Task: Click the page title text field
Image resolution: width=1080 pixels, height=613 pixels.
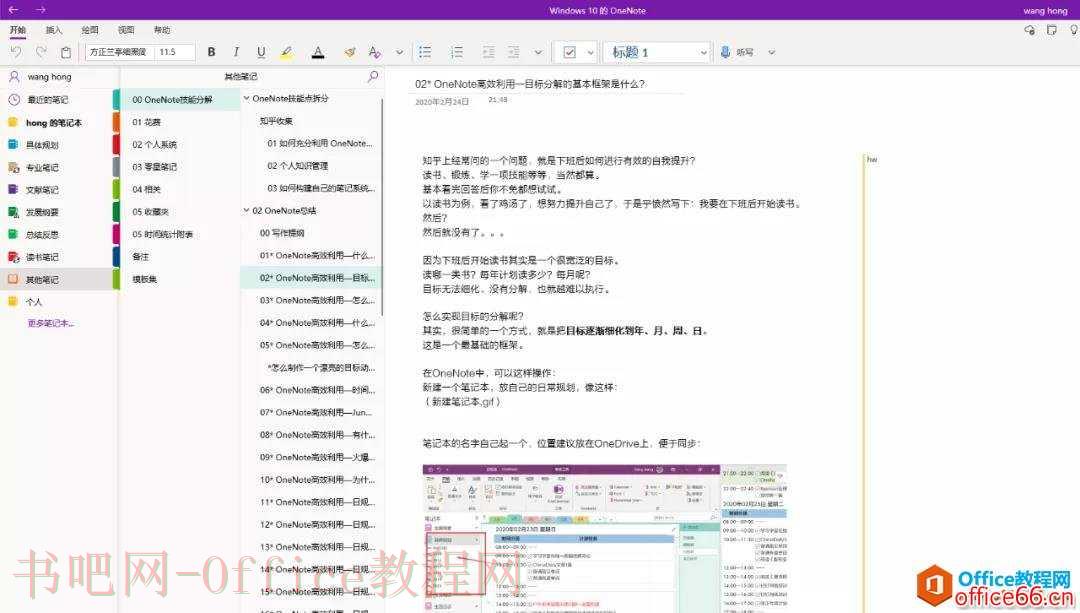Action: coord(530,84)
